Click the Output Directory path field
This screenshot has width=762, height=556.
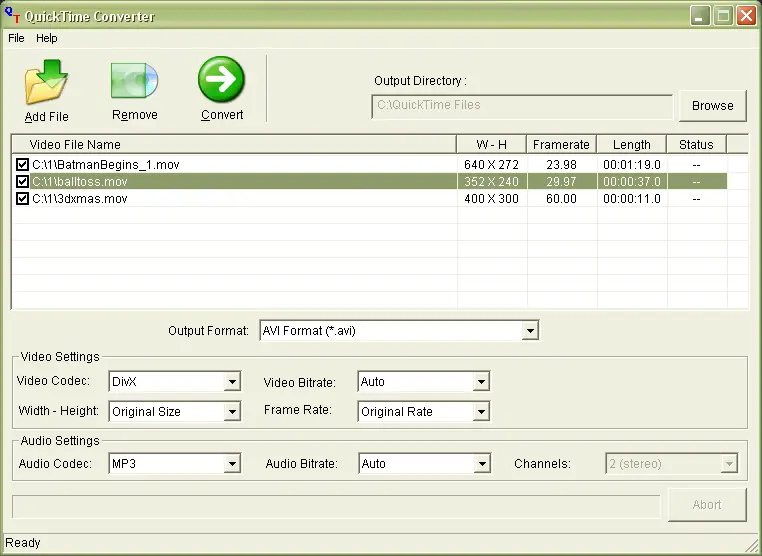[x=521, y=105]
